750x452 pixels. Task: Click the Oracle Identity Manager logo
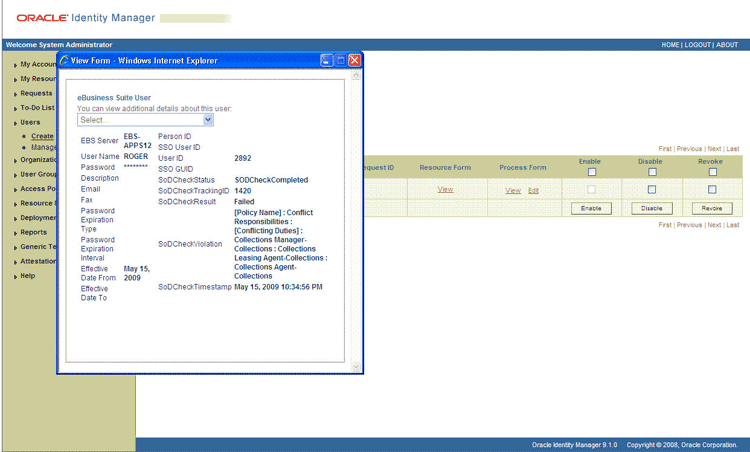click(x=86, y=18)
